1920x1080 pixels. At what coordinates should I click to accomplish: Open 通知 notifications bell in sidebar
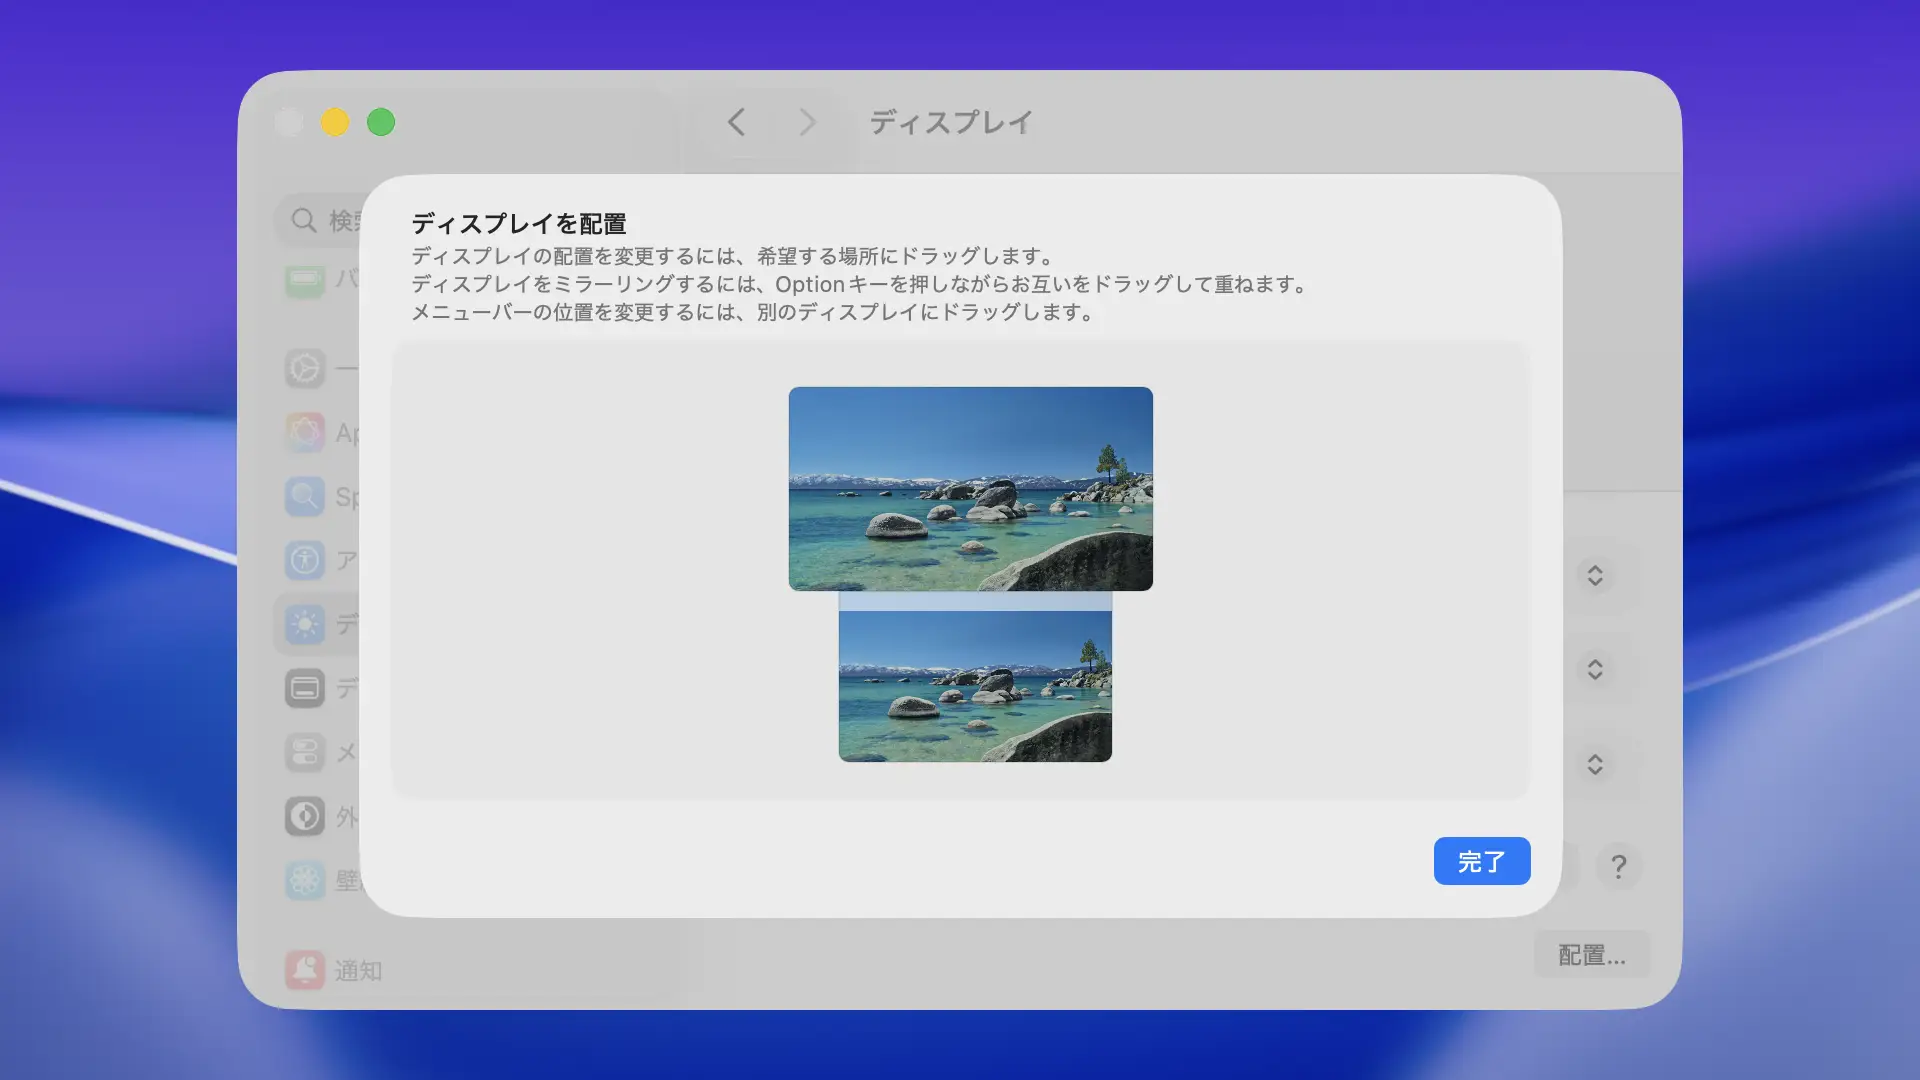[305, 970]
